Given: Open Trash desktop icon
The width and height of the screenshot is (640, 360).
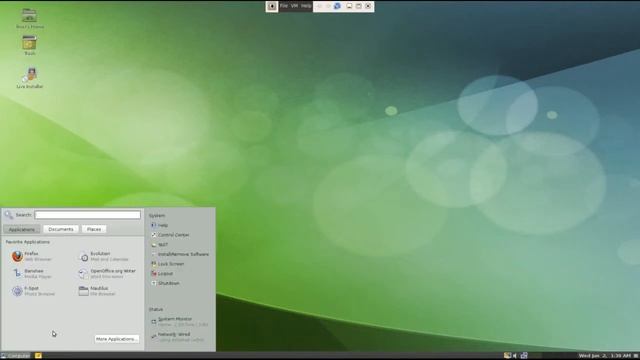Looking at the screenshot, I should [30, 45].
